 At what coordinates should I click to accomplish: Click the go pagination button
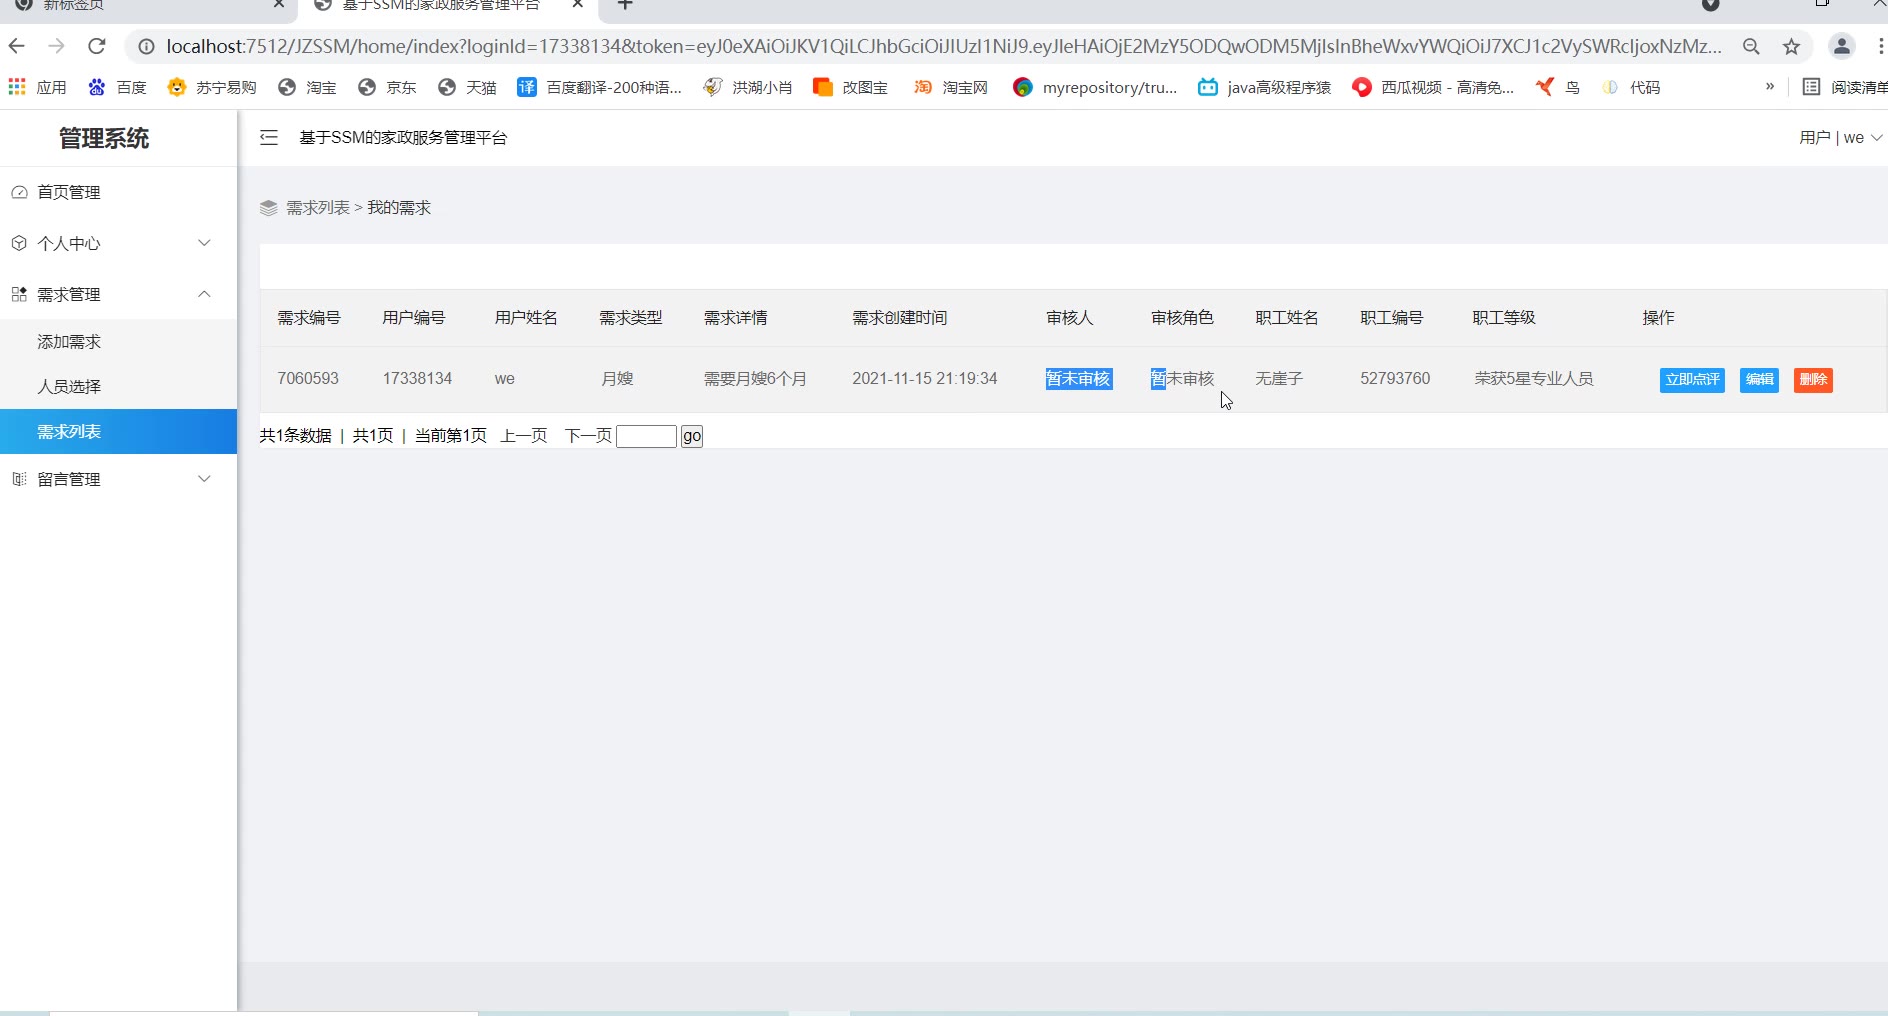(x=692, y=436)
